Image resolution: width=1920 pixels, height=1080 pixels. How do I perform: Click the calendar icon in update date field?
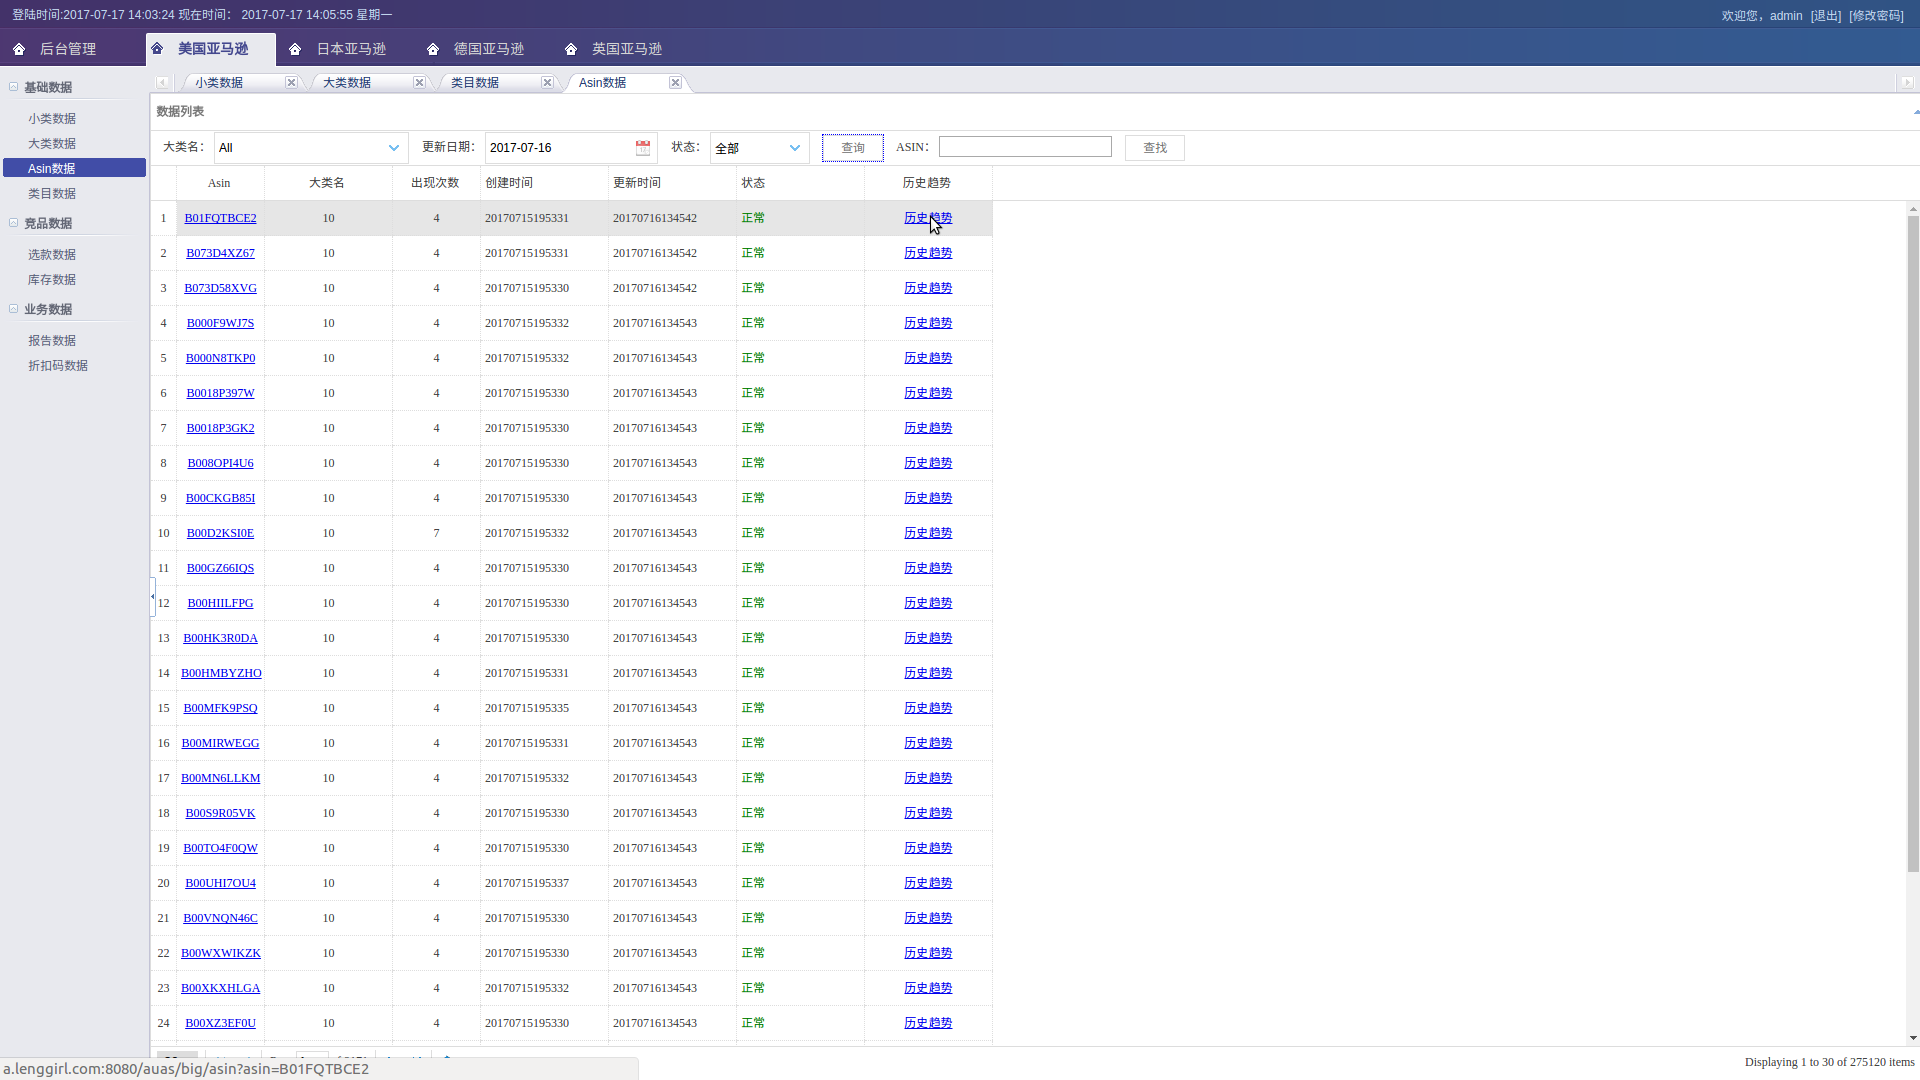pos(642,148)
